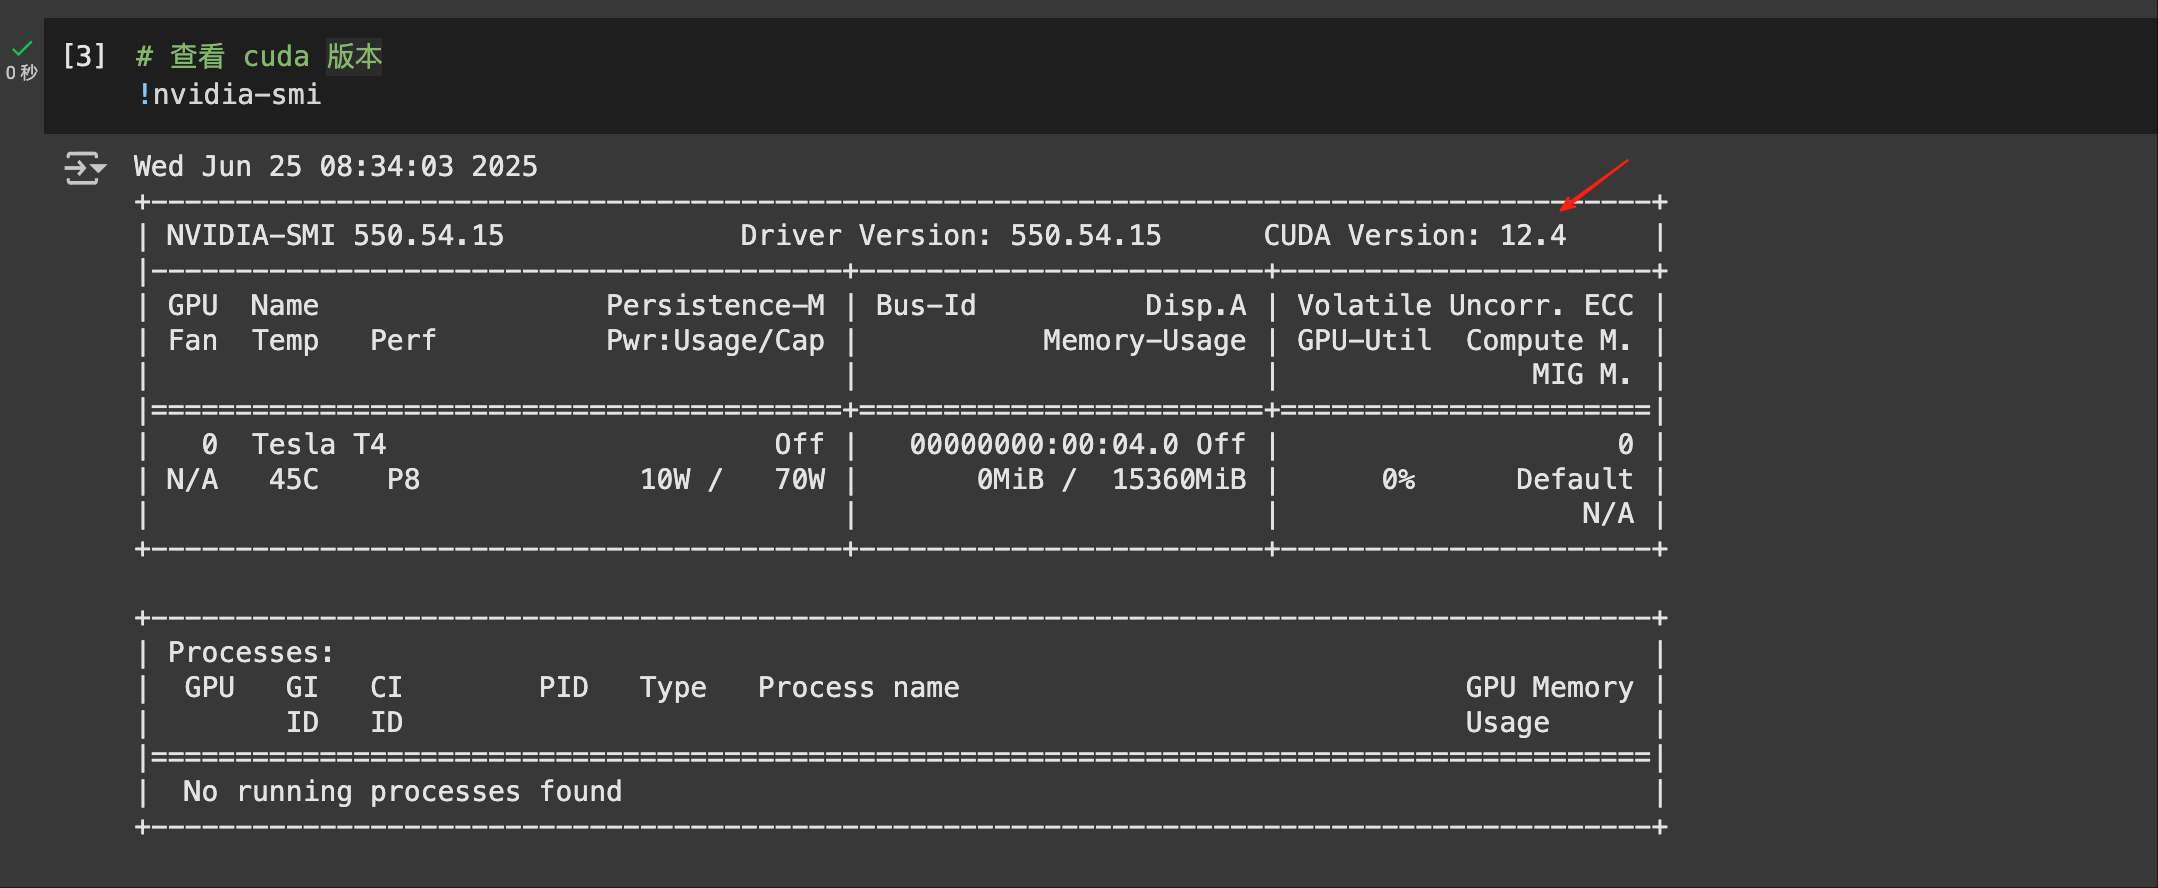Click the 'Driver Version: 550.54.15' text
The width and height of the screenshot is (2158, 888).
[950, 236]
